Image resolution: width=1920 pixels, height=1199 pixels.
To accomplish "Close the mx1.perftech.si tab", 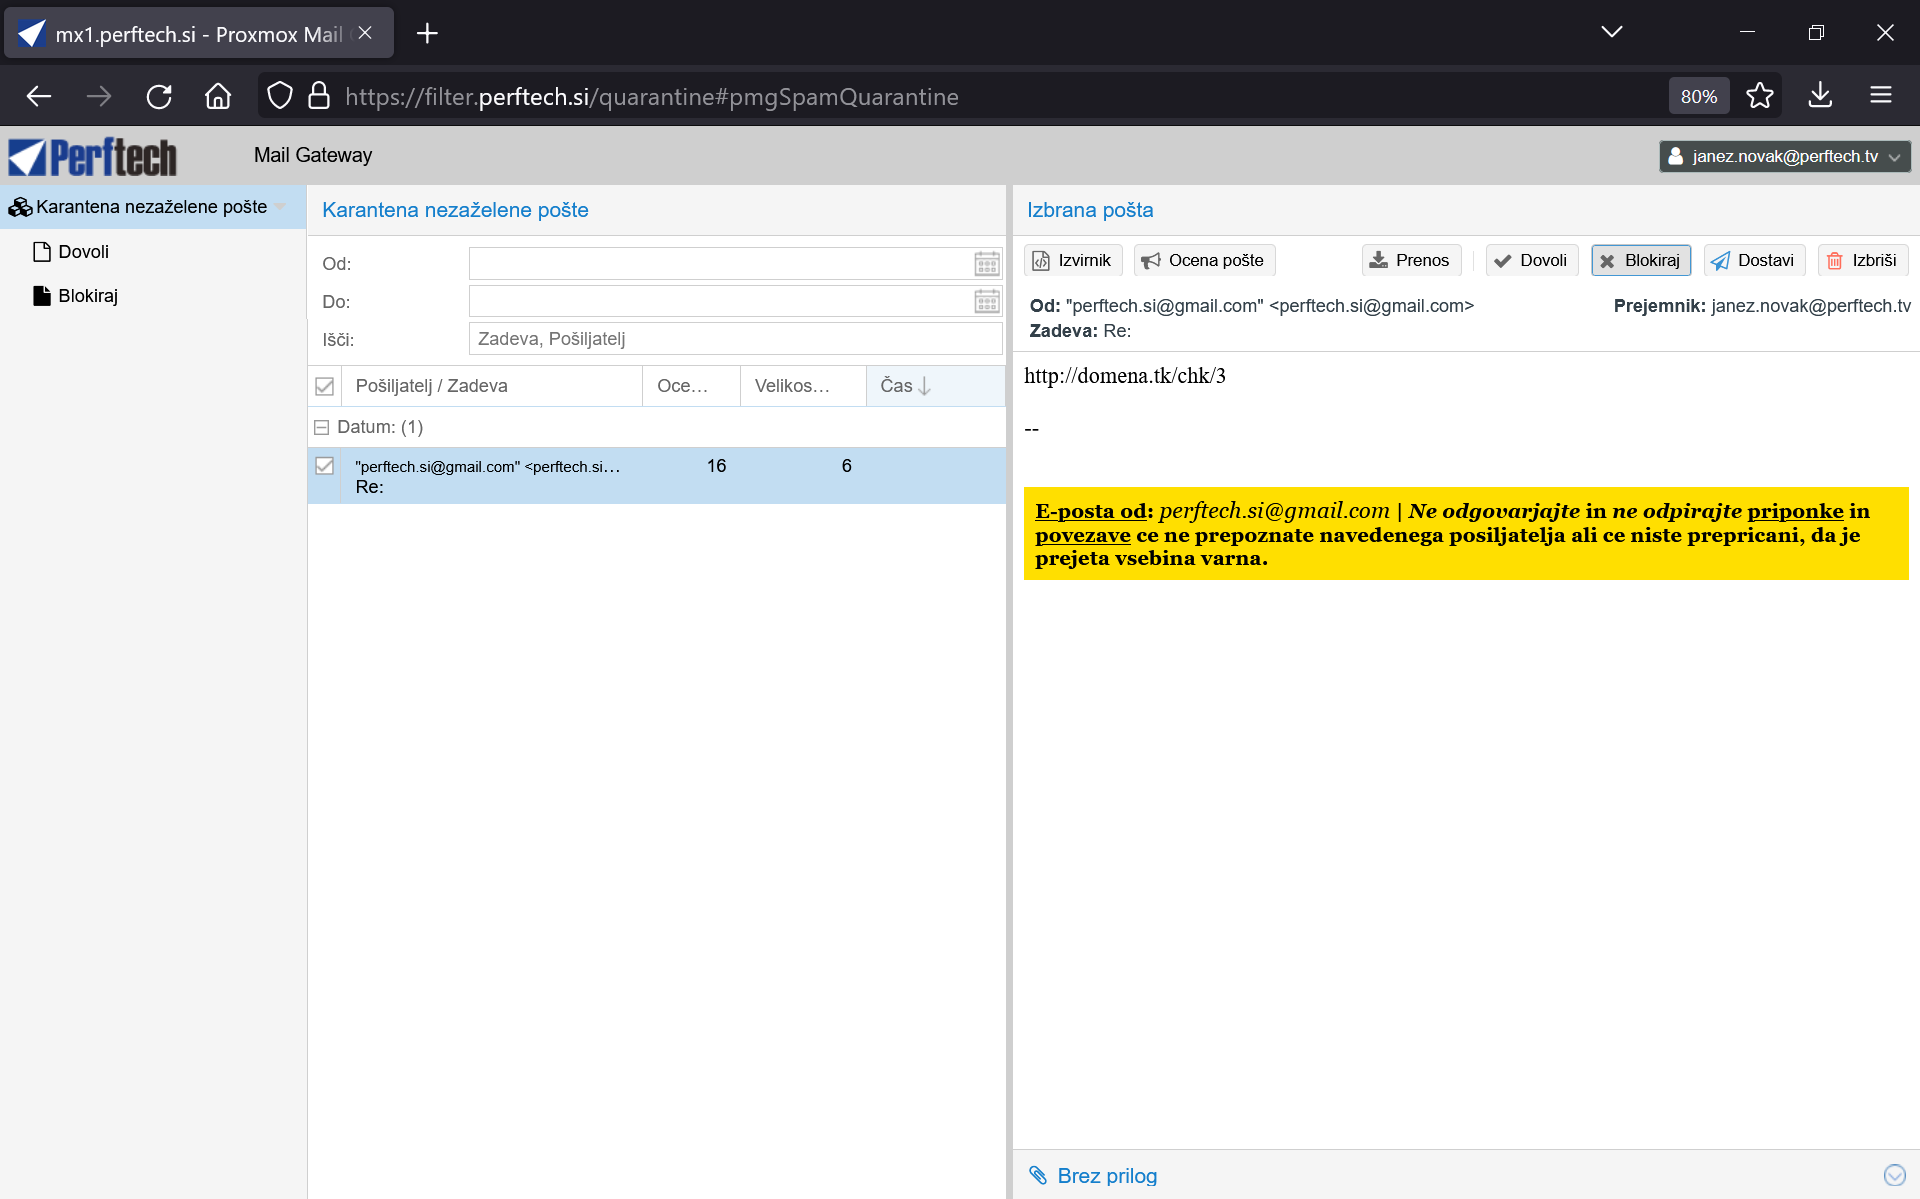I will [365, 33].
